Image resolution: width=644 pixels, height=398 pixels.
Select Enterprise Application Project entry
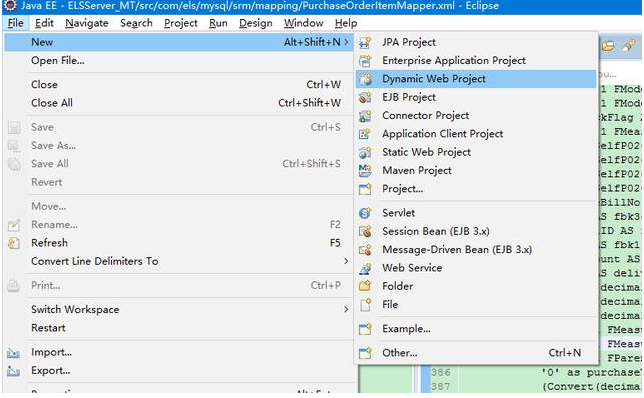coord(476,61)
